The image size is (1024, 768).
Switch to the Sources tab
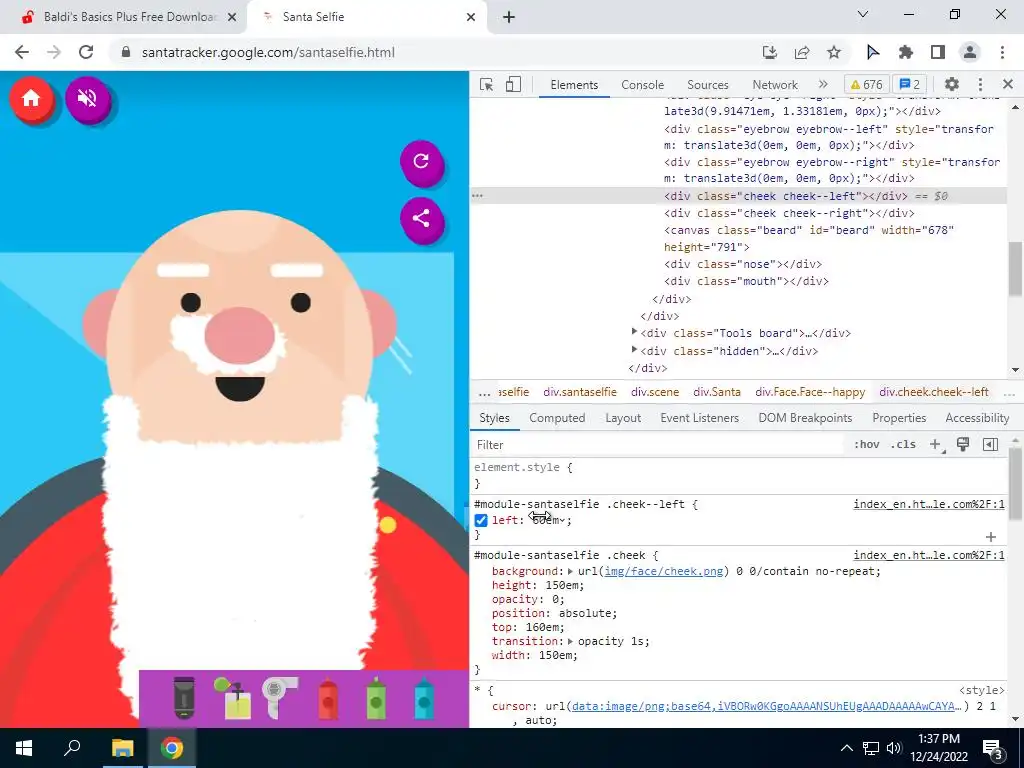707,85
